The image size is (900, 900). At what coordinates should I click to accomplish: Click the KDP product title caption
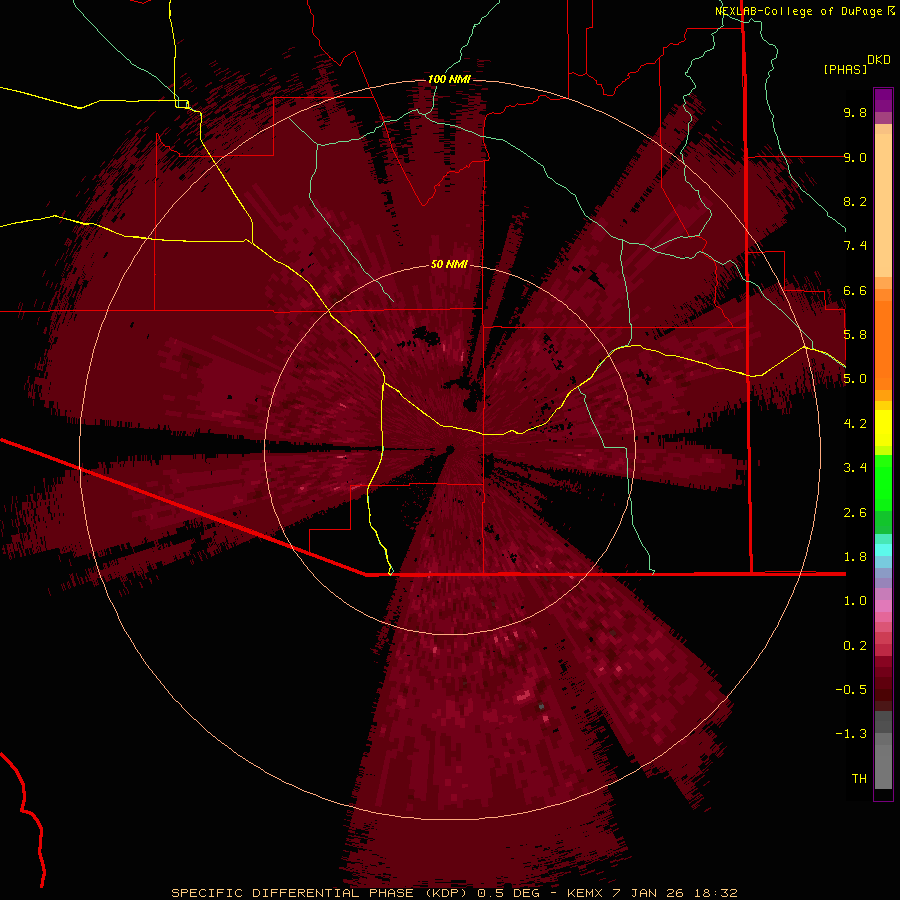click(454, 893)
